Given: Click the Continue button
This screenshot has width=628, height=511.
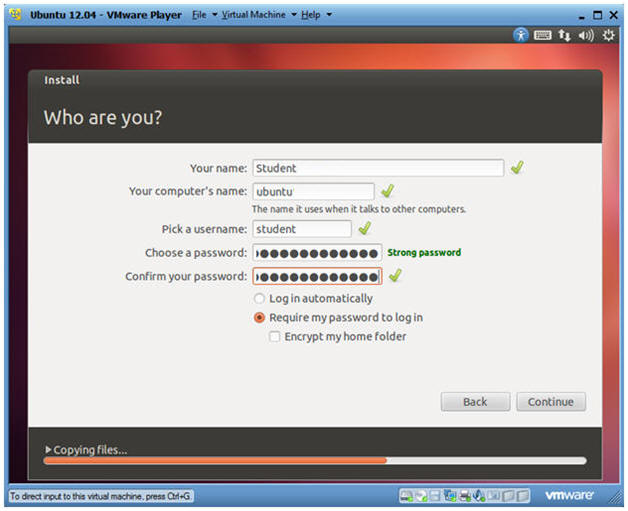Looking at the screenshot, I should tap(551, 402).
